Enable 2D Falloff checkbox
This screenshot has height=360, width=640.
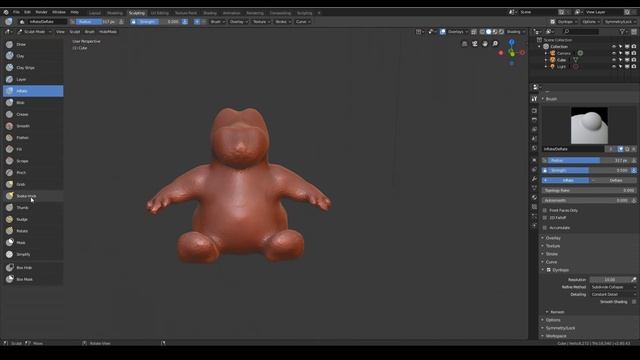click(545, 218)
